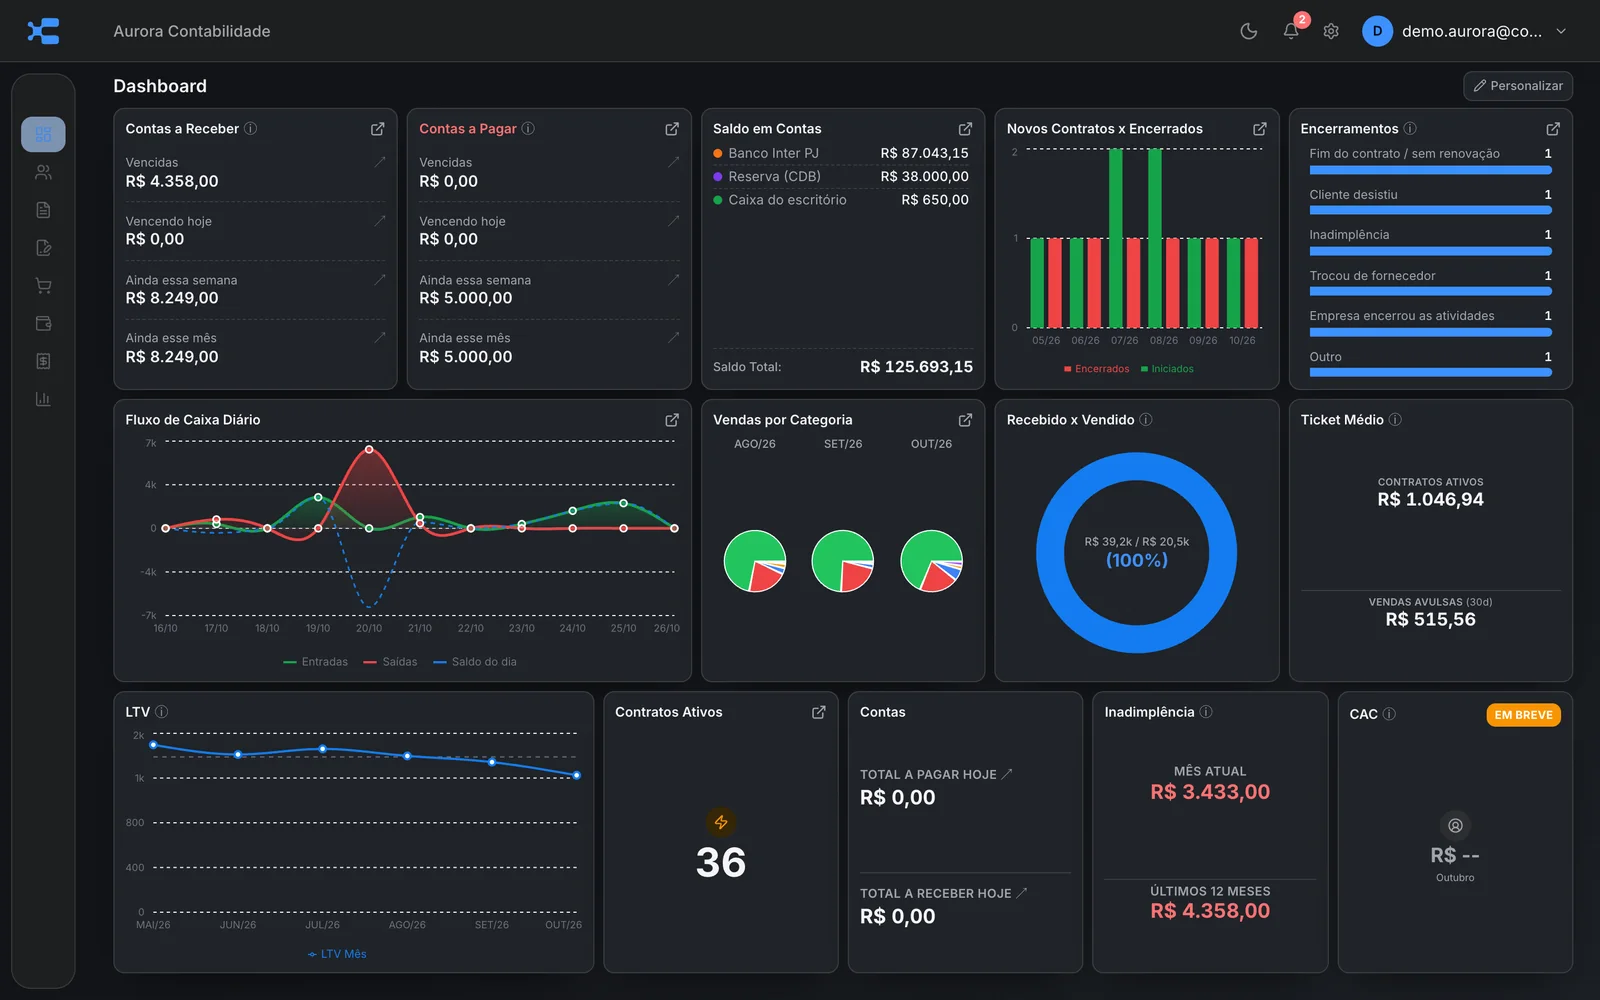Open the clients people icon in sidebar

(x=43, y=172)
